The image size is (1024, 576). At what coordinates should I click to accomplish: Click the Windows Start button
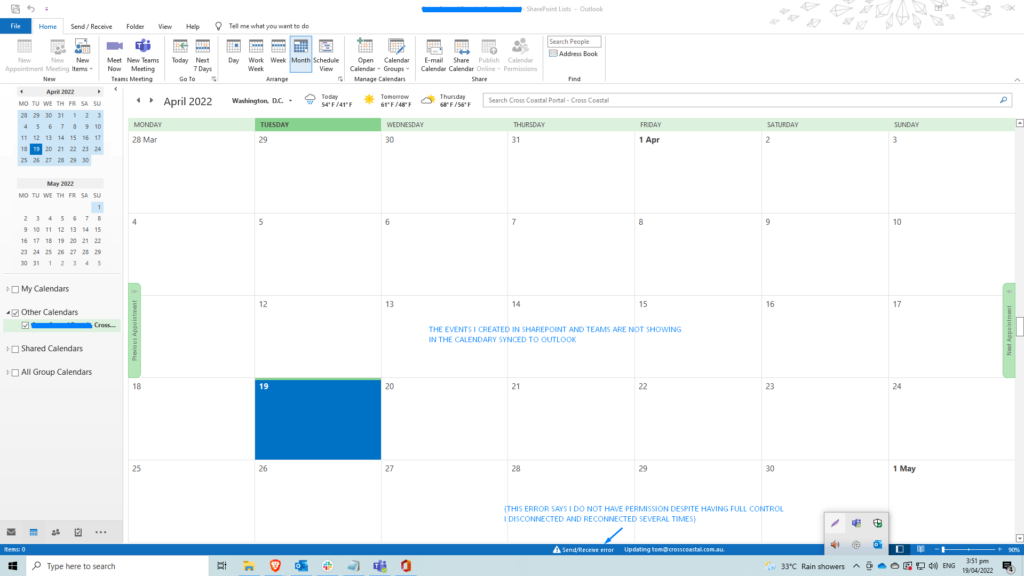click(12, 566)
